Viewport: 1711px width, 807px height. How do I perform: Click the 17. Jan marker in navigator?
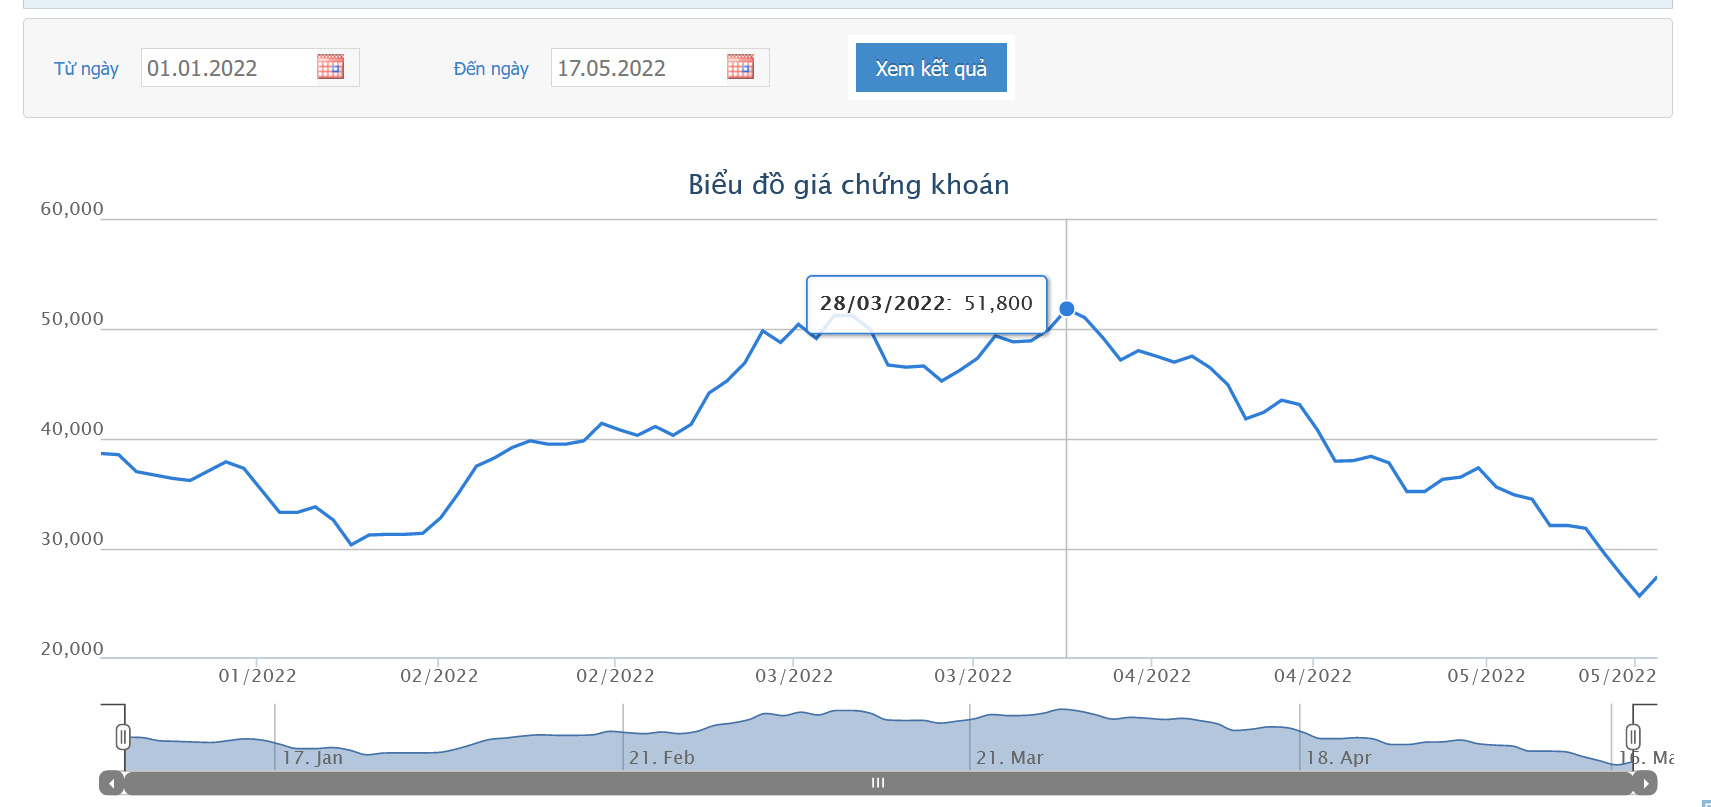pyautogui.click(x=312, y=758)
